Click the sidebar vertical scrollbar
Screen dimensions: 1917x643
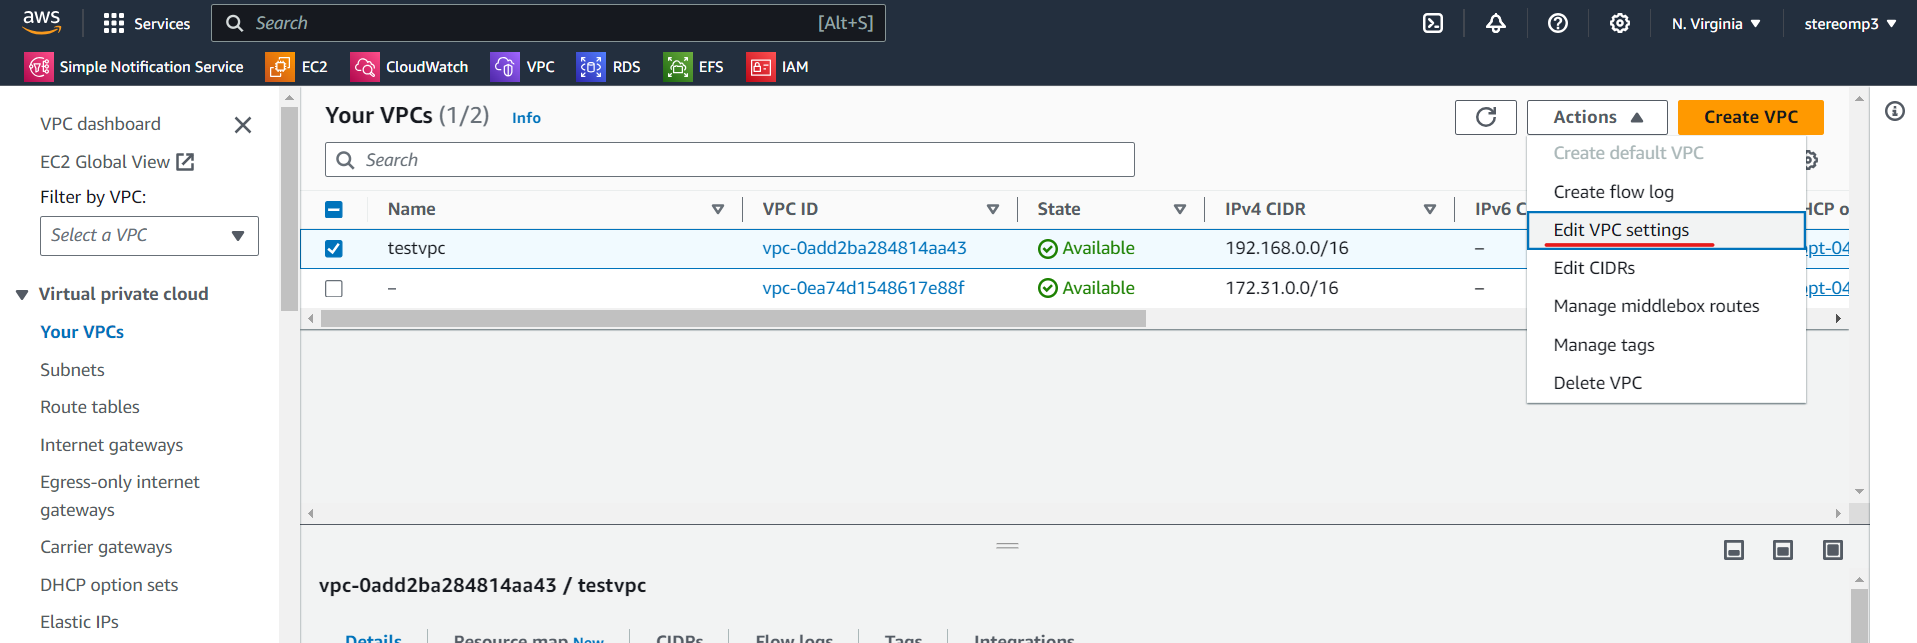(289, 209)
